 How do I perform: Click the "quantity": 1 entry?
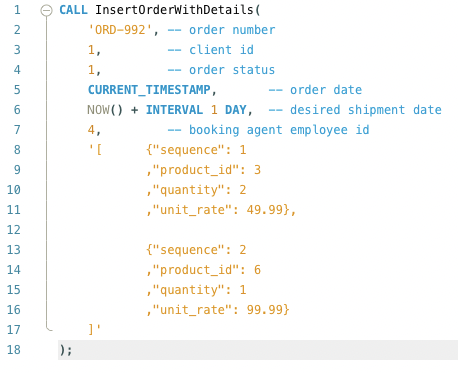200,290
